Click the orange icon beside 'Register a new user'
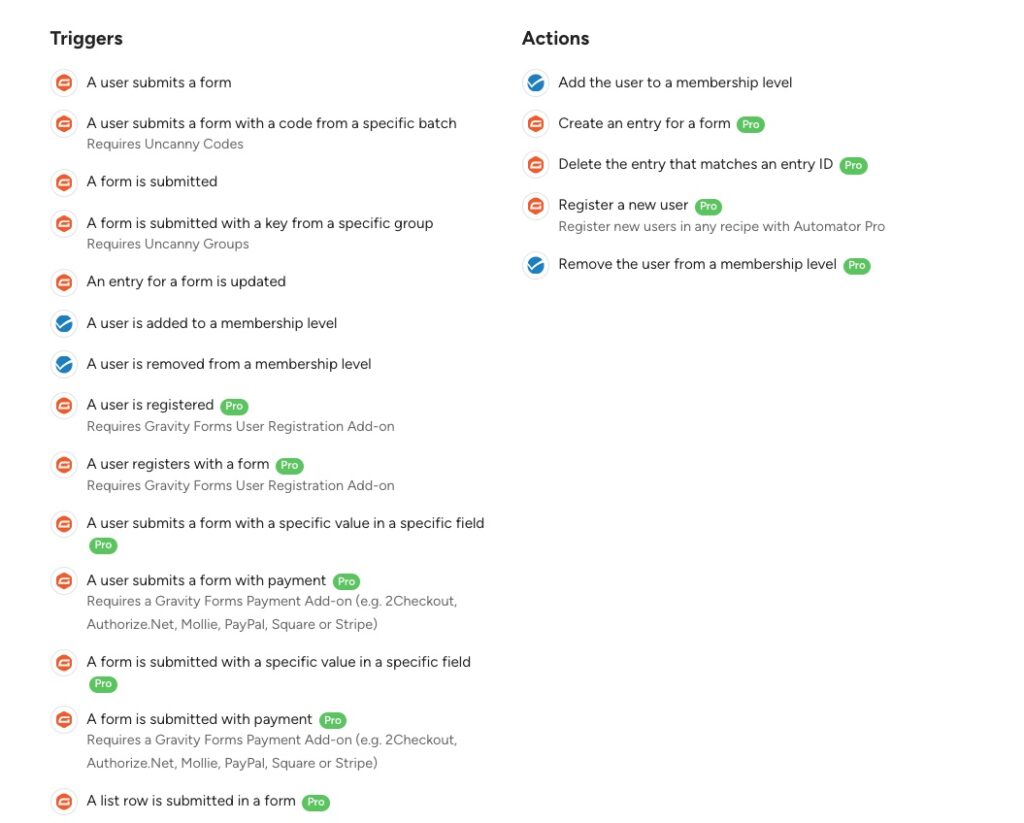This screenshot has width=1024, height=823. [x=536, y=206]
